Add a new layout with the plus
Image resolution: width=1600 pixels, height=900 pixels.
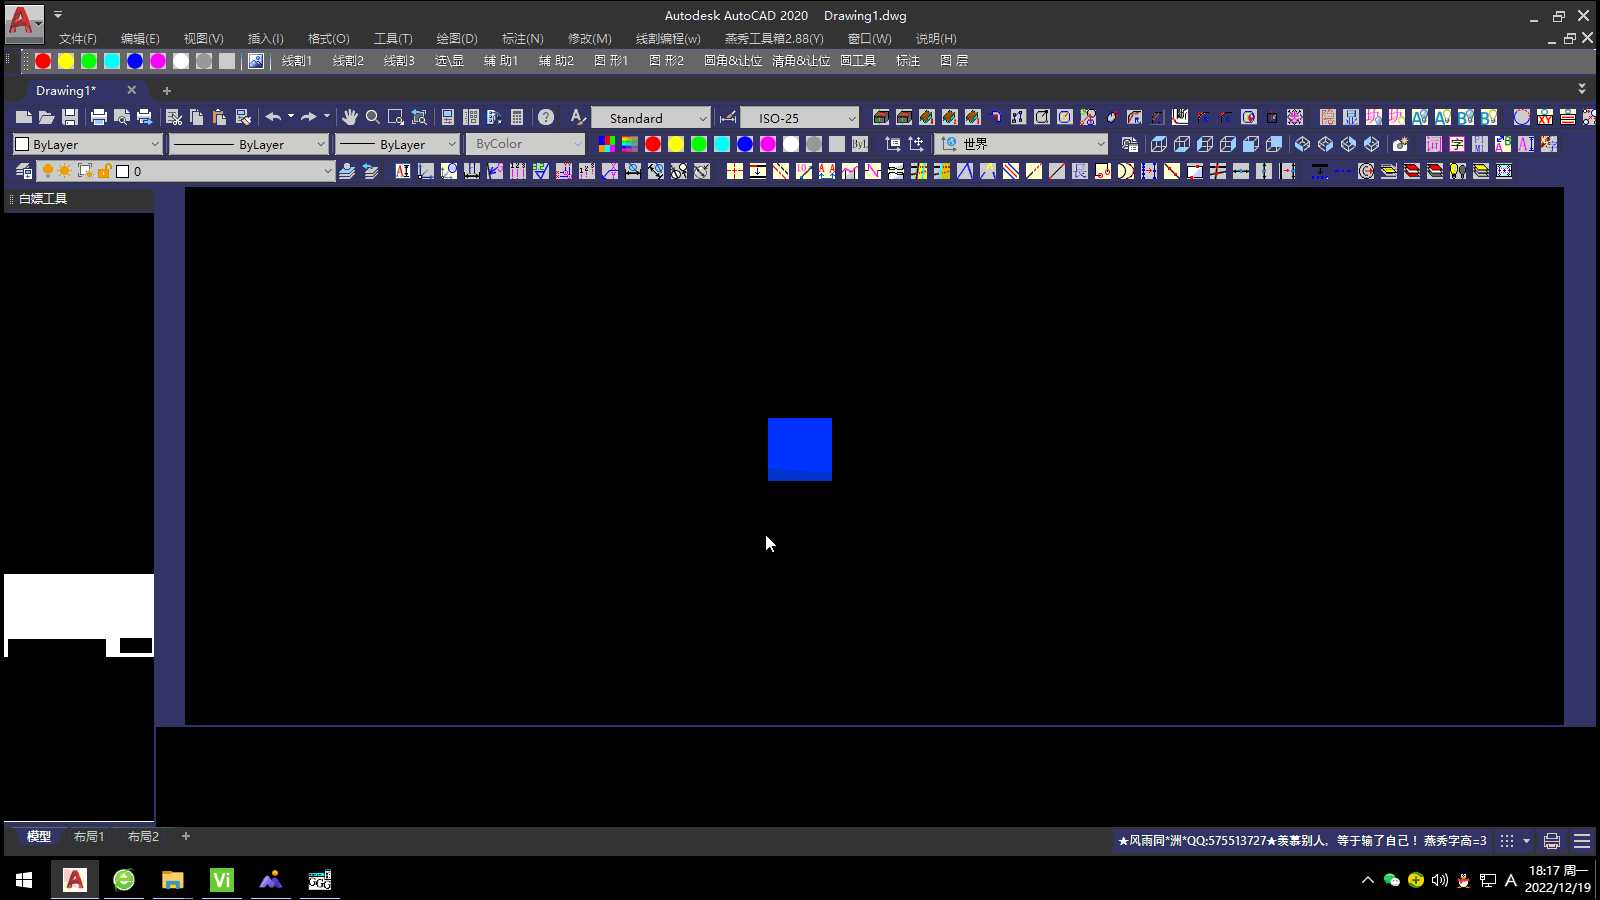pyautogui.click(x=186, y=837)
